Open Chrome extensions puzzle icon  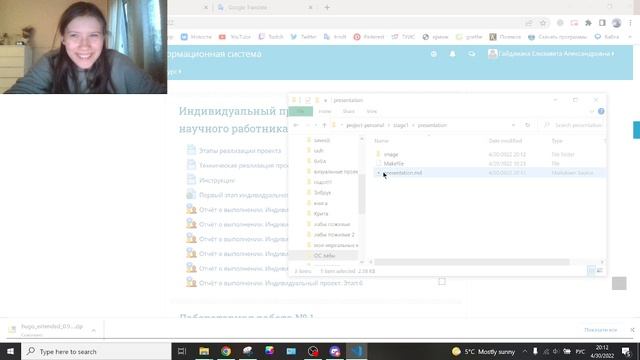[588, 23]
